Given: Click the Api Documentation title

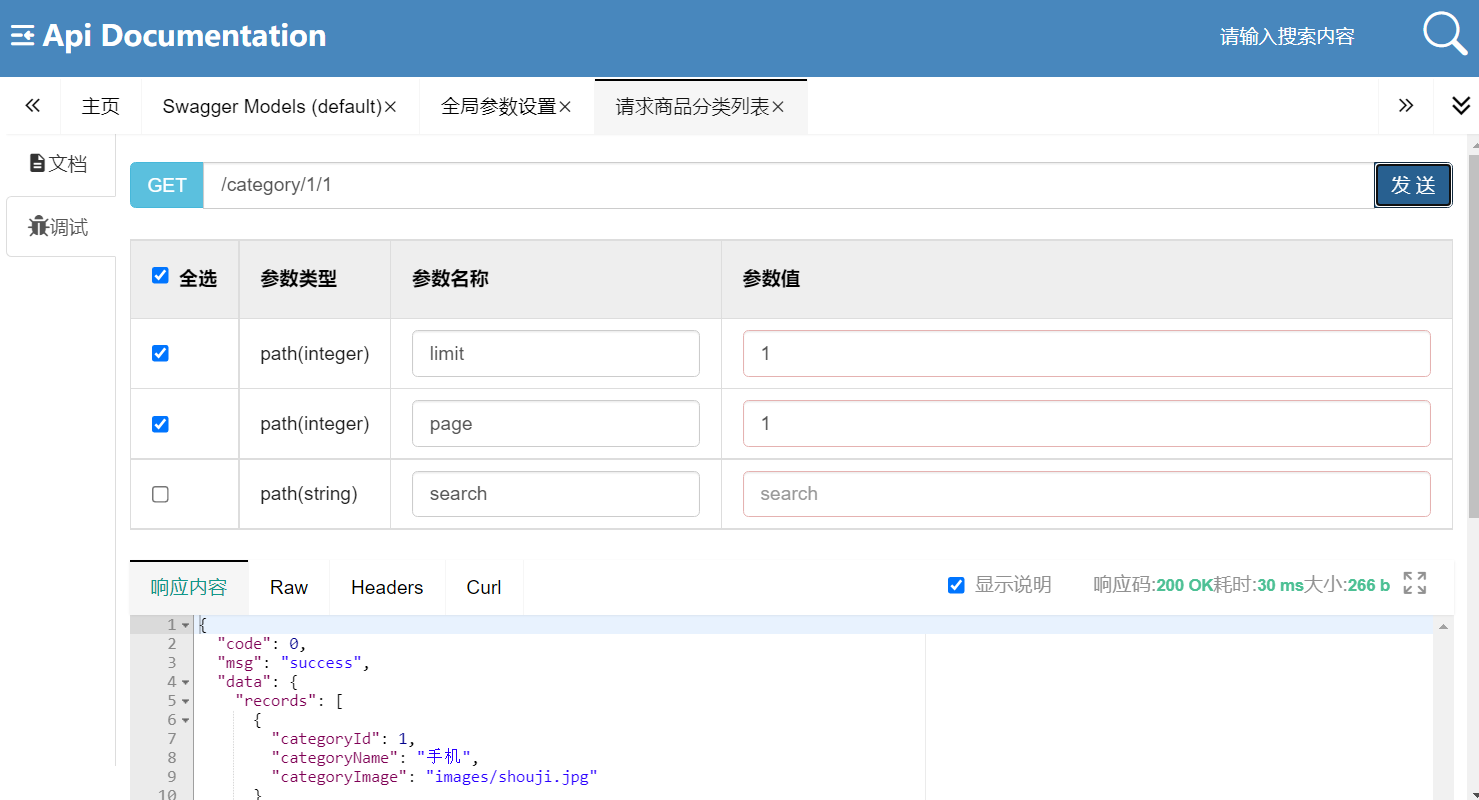Looking at the screenshot, I should pos(184,36).
